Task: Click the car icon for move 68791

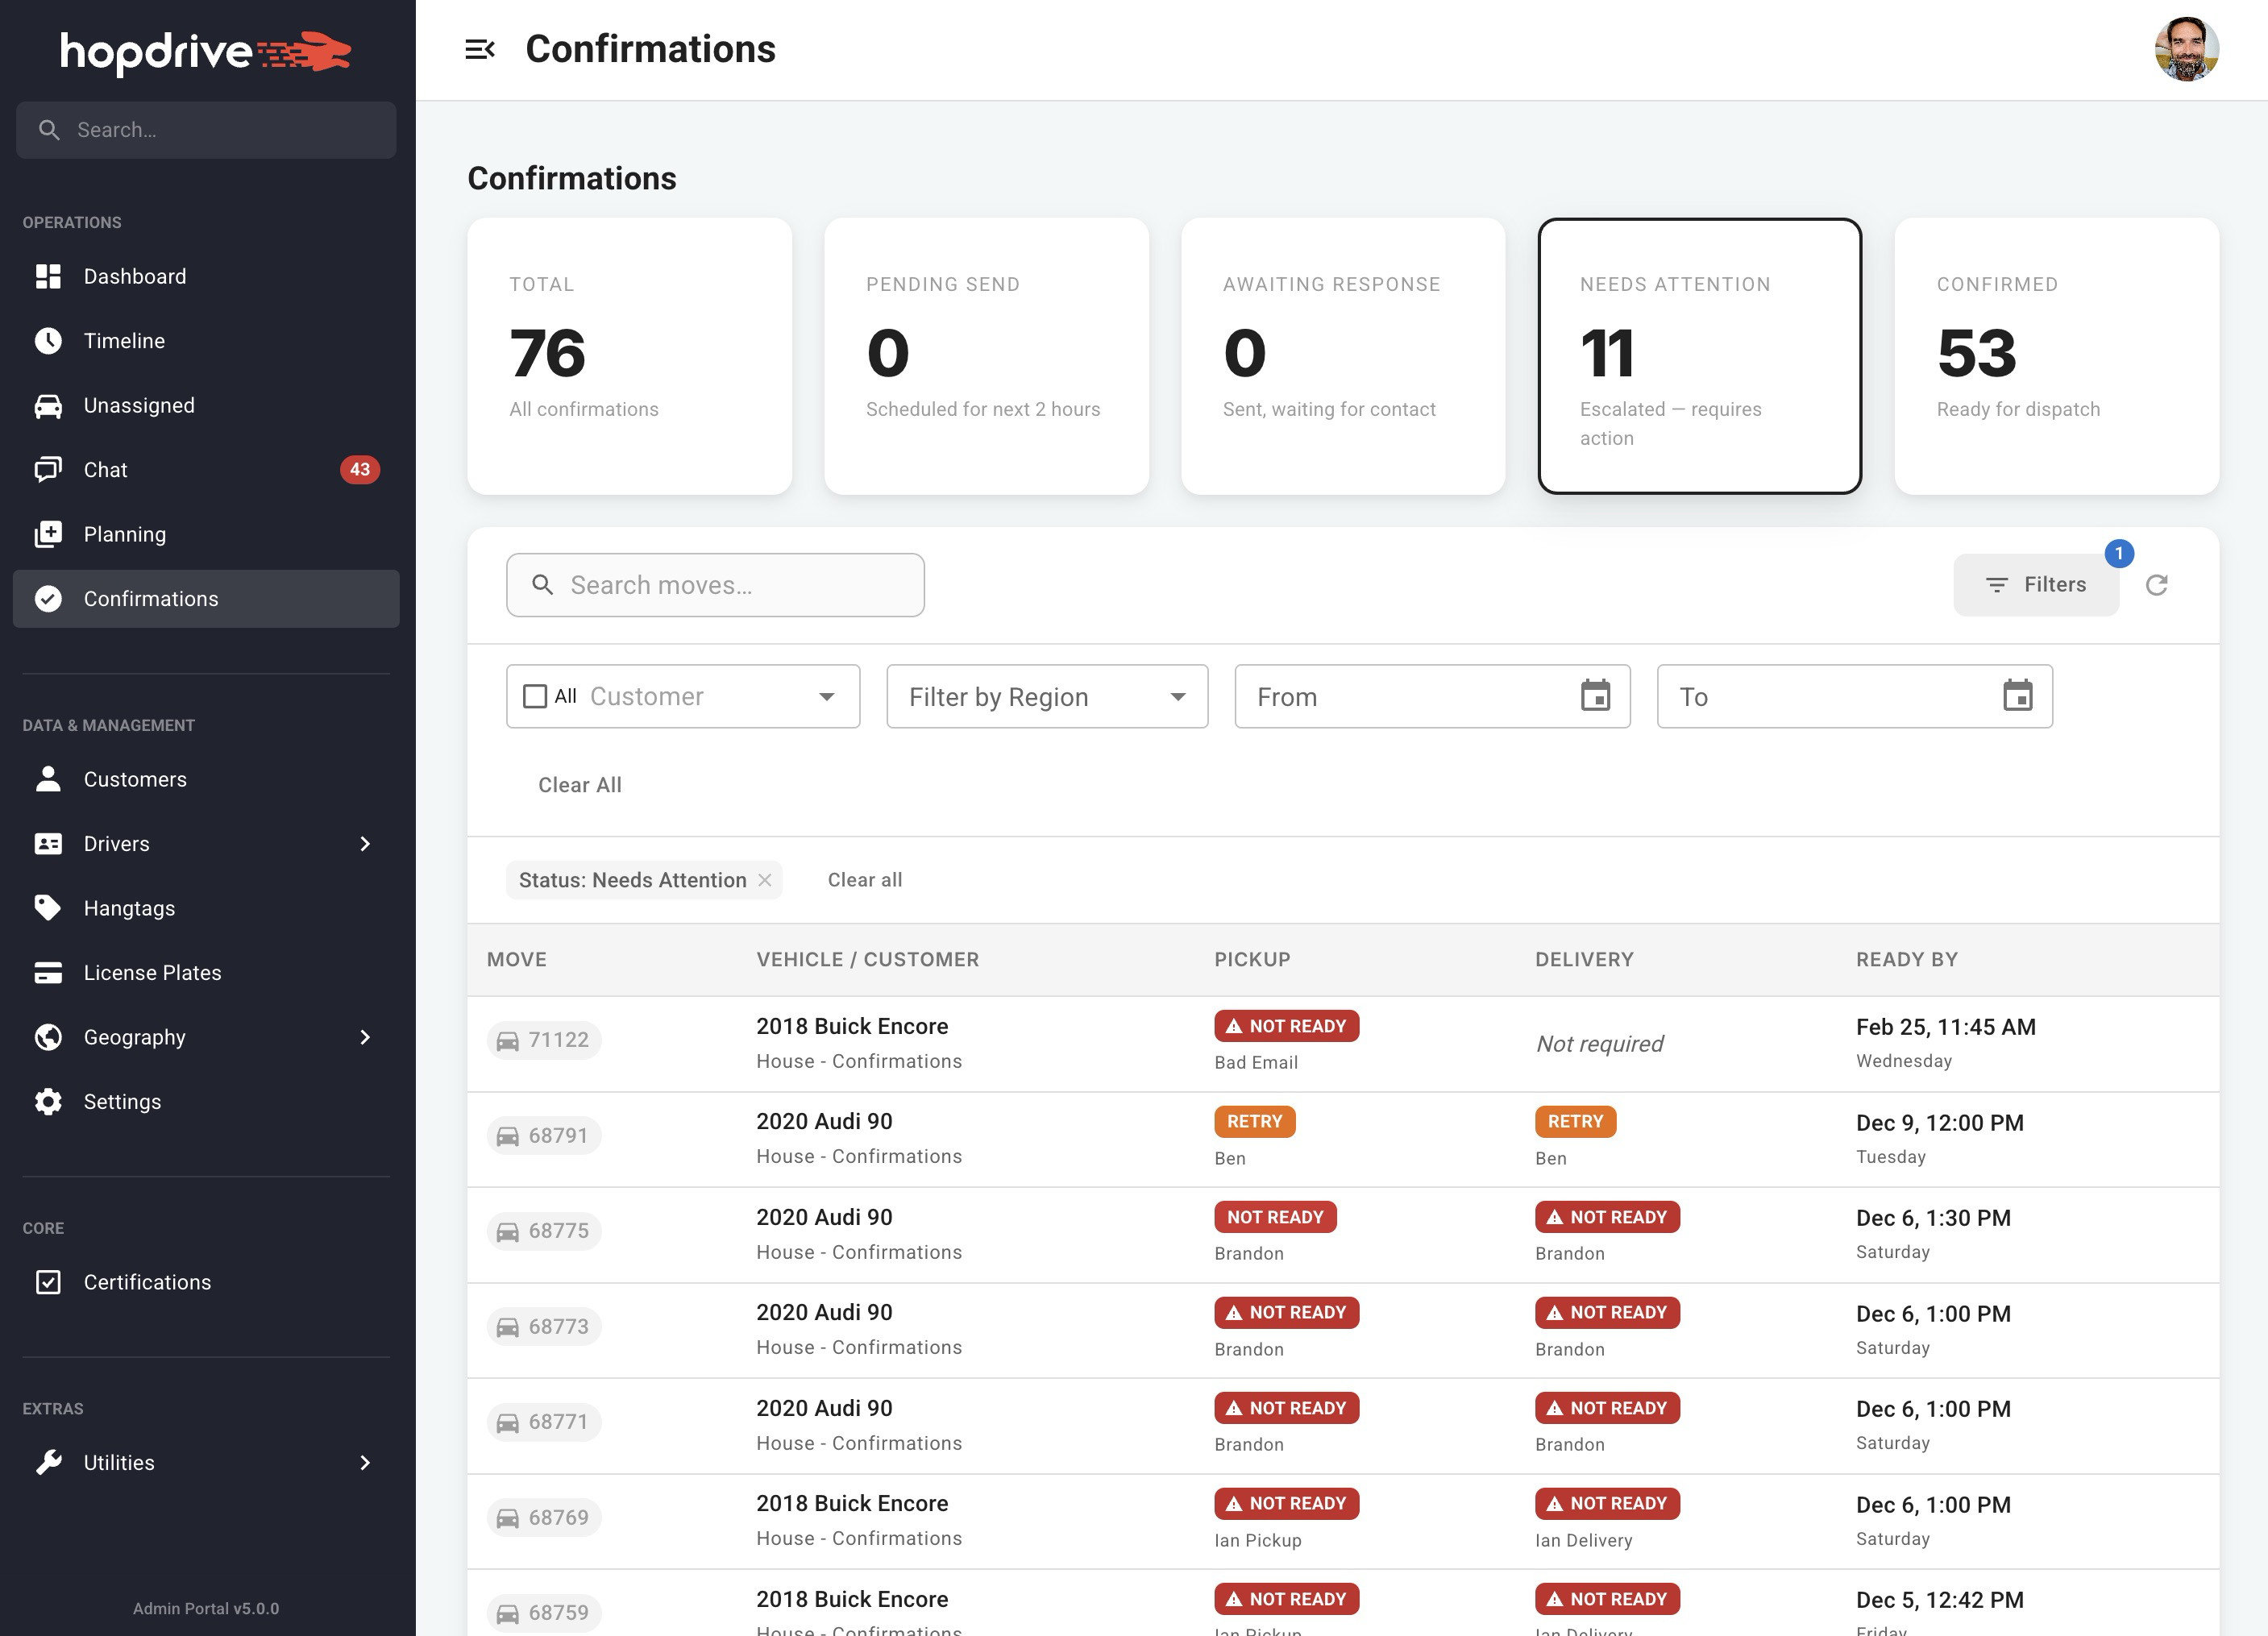Action: point(508,1136)
